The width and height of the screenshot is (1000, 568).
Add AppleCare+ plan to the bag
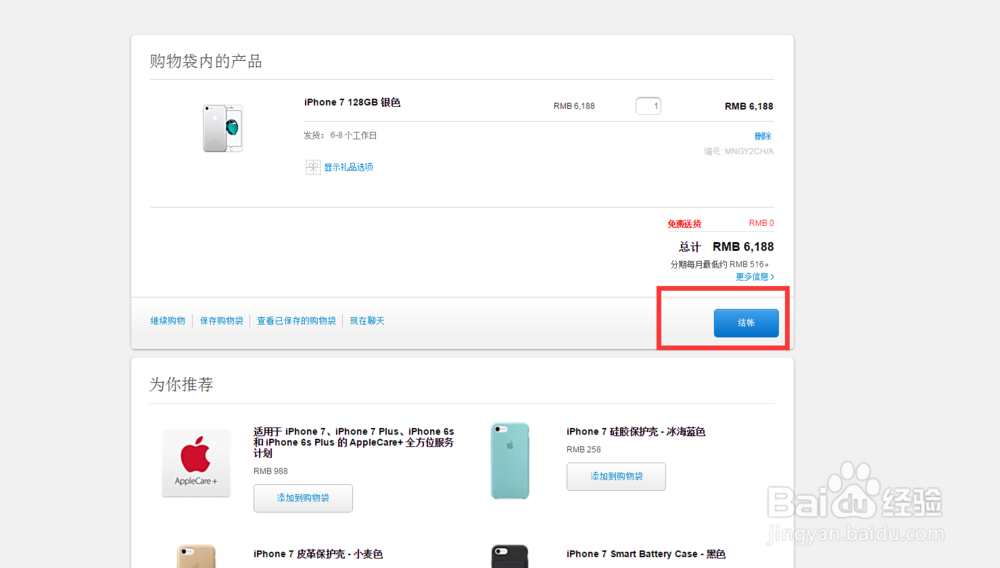303,498
